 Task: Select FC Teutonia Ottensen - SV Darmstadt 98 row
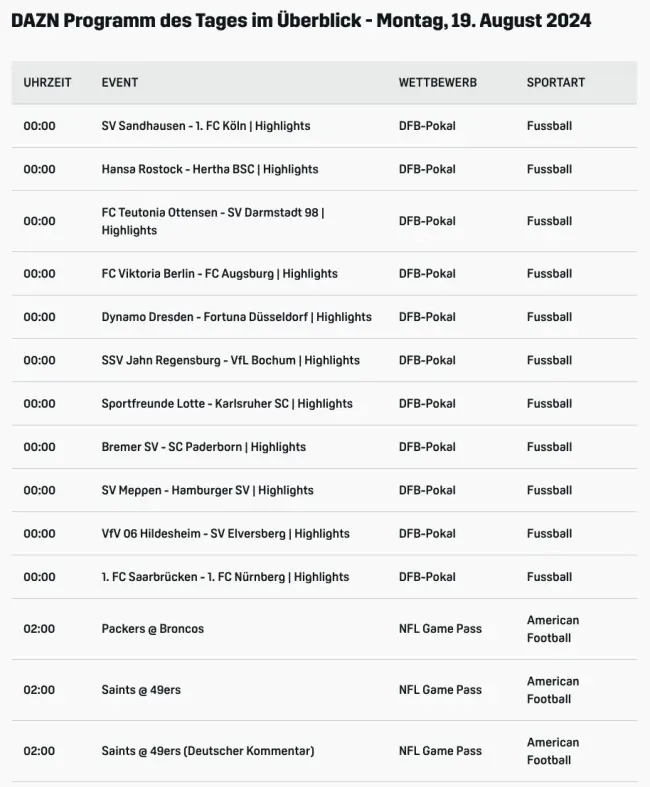(213, 221)
